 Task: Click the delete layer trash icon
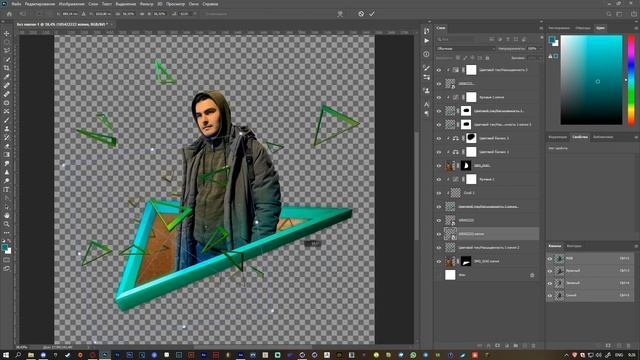click(533, 346)
